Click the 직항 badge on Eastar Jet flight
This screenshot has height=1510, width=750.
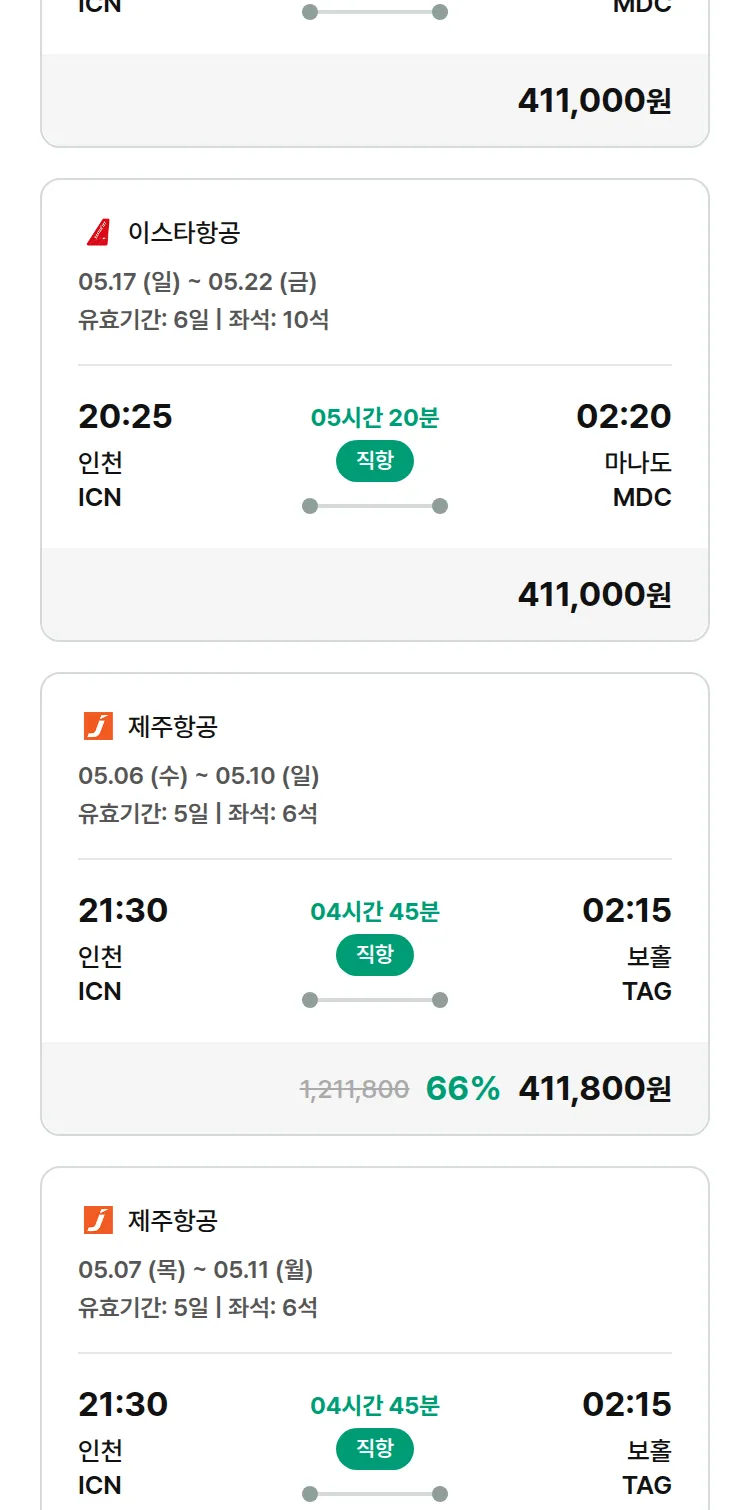pyautogui.click(x=375, y=461)
